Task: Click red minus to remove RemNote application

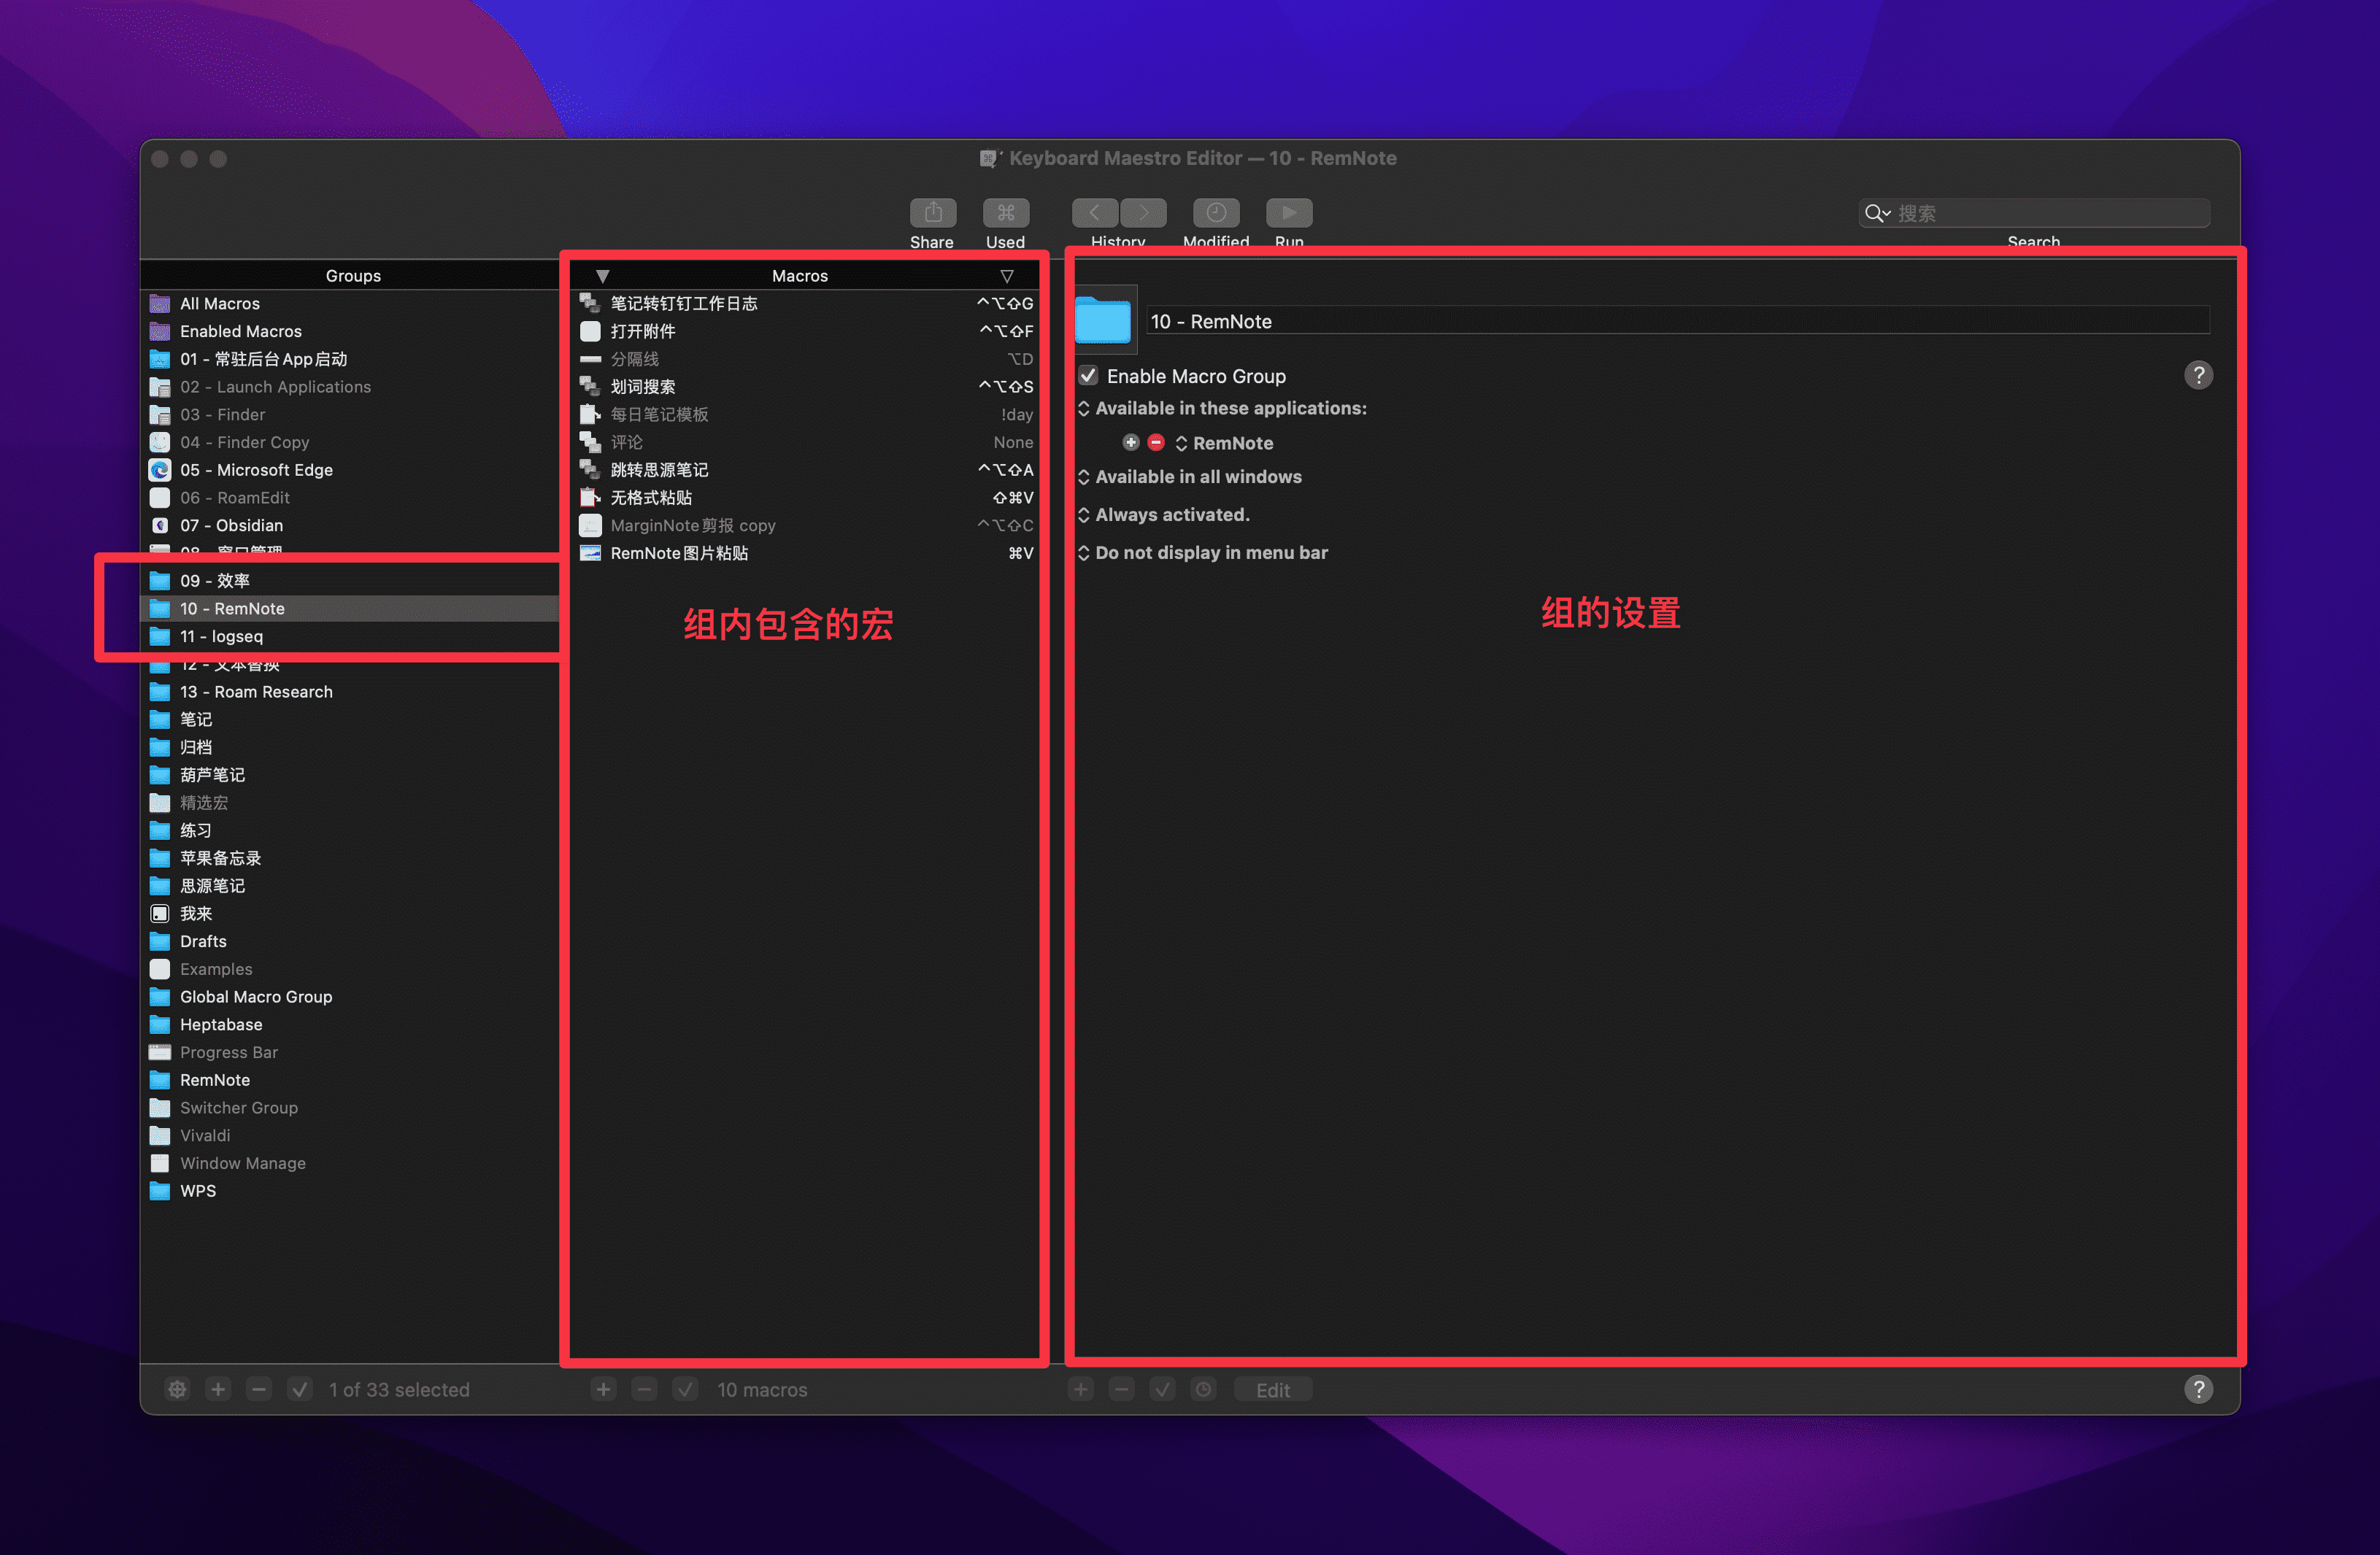Action: point(1156,442)
